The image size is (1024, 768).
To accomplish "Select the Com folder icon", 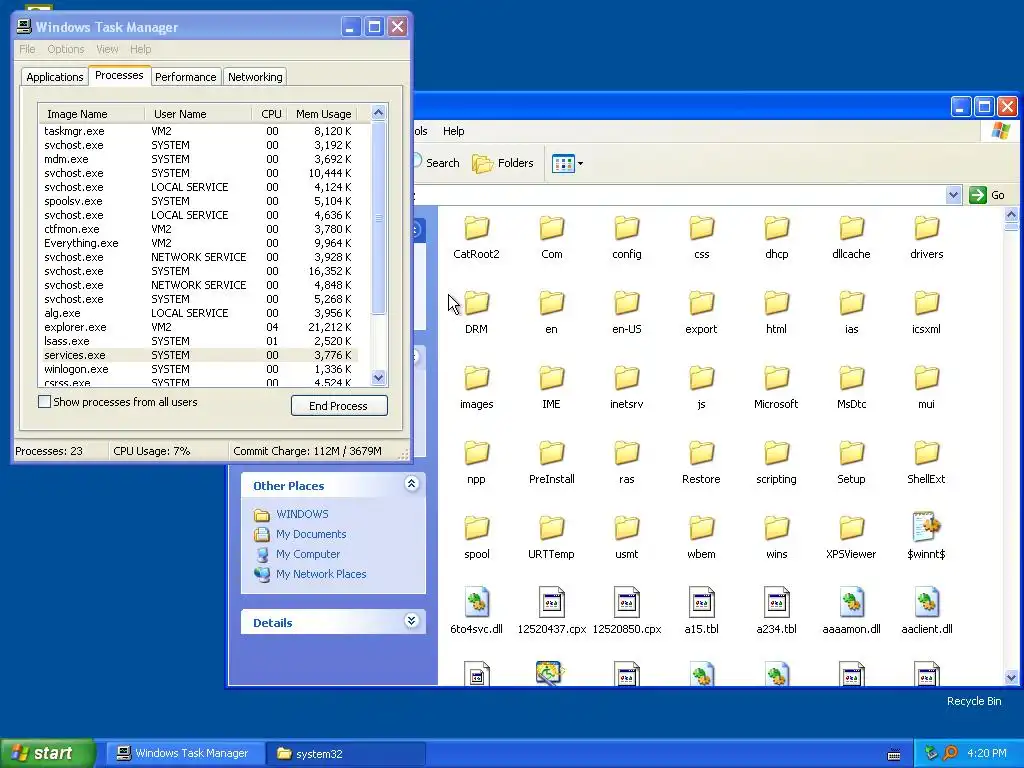I will point(552,229).
